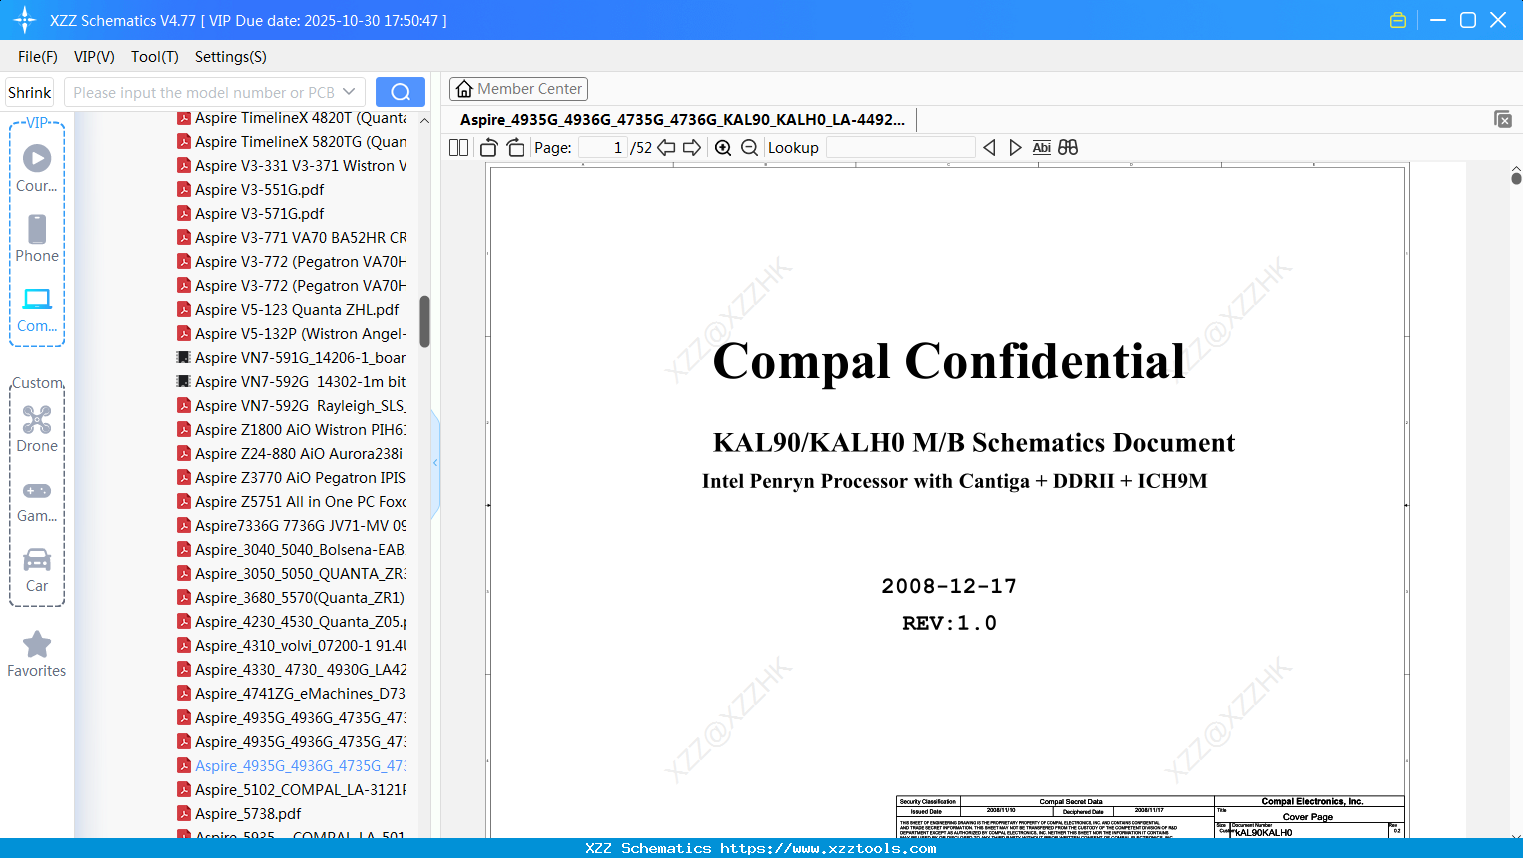This screenshot has height=858, width=1523.
Task: Zoom out of the schematic
Action: [x=749, y=148]
